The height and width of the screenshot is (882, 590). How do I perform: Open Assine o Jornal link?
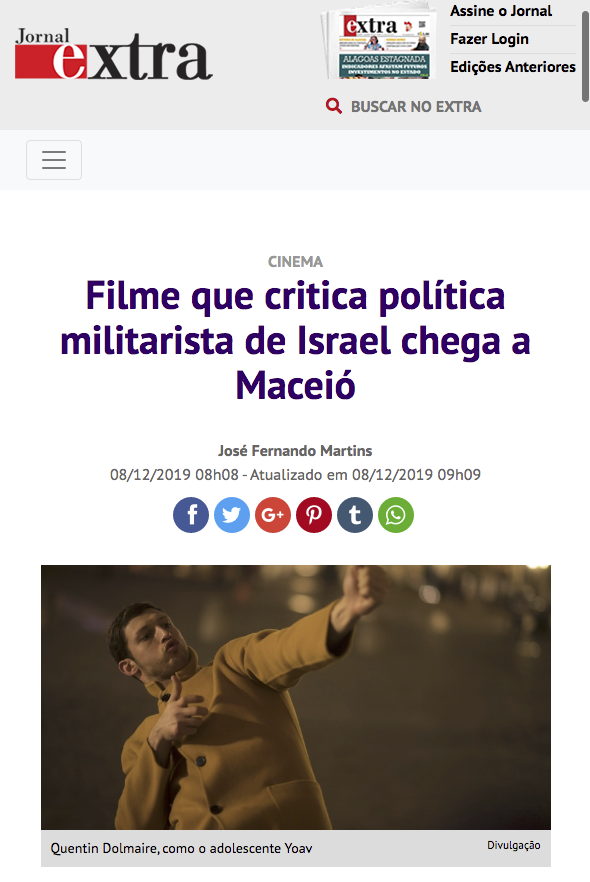(x=501, y=11)
